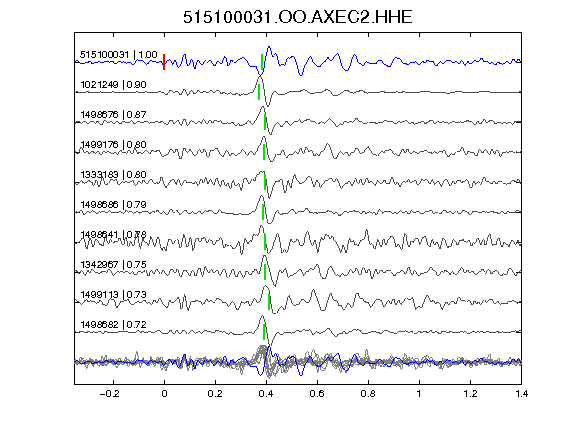Click green pick marker on trace 1499113
The image size is (576, 432).
tap(269, 302)
